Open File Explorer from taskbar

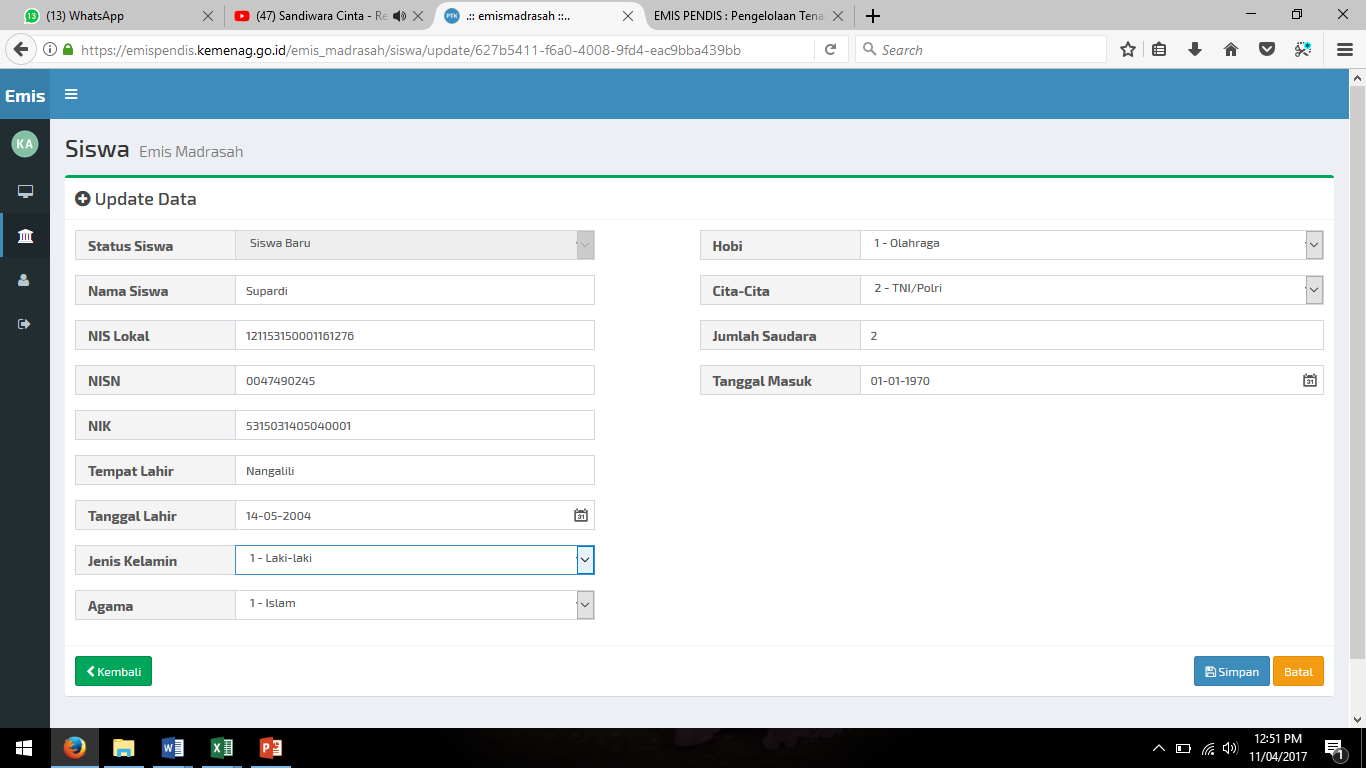coord(123,748)
